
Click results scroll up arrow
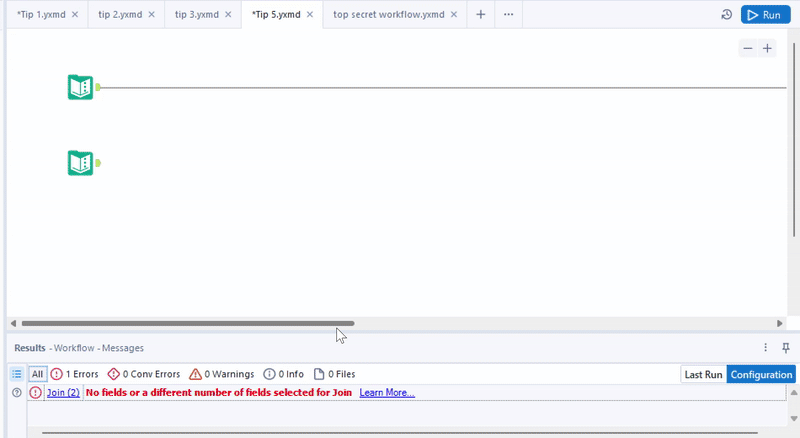[794, 393]
